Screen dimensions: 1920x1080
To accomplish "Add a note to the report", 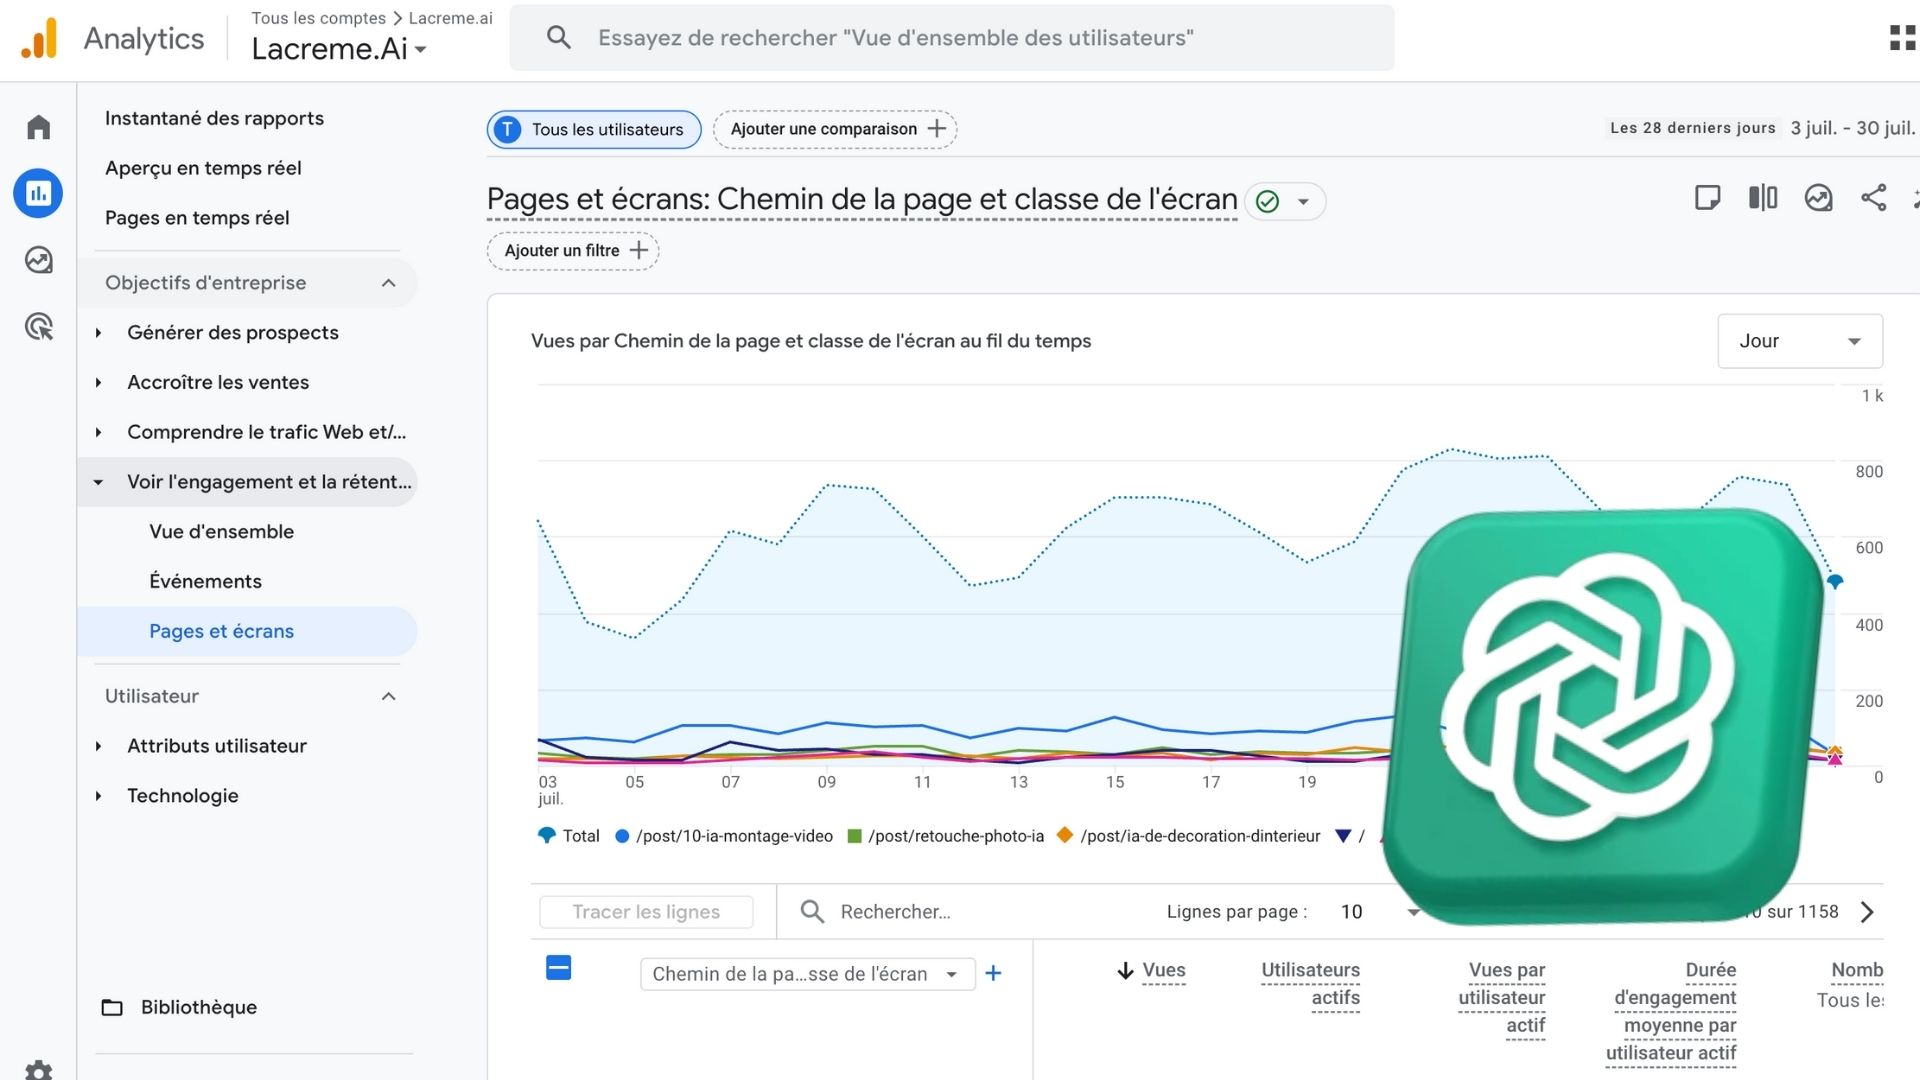I will tap(1708, 198).
